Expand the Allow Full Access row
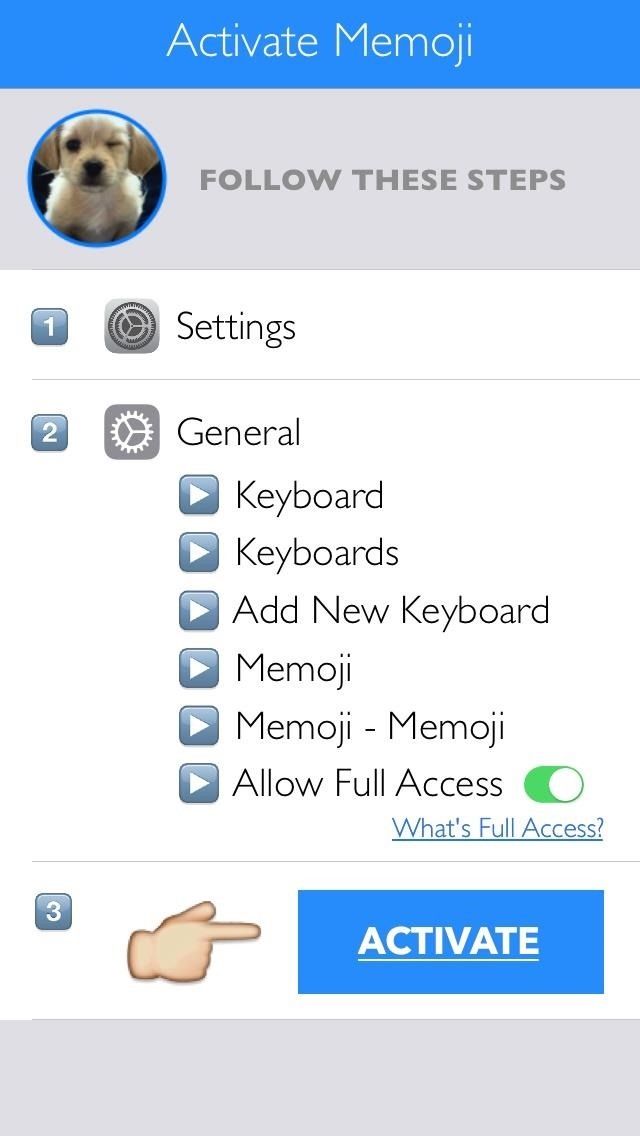The image size is (640, 1136). (199, 784)
